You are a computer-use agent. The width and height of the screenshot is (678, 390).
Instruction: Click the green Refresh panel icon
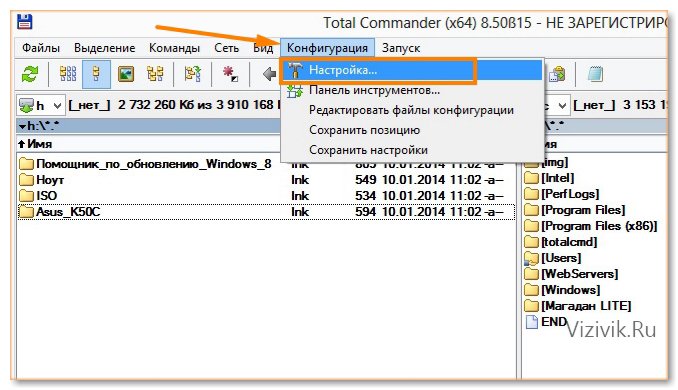pyautogui.click(x=30, y=74)
